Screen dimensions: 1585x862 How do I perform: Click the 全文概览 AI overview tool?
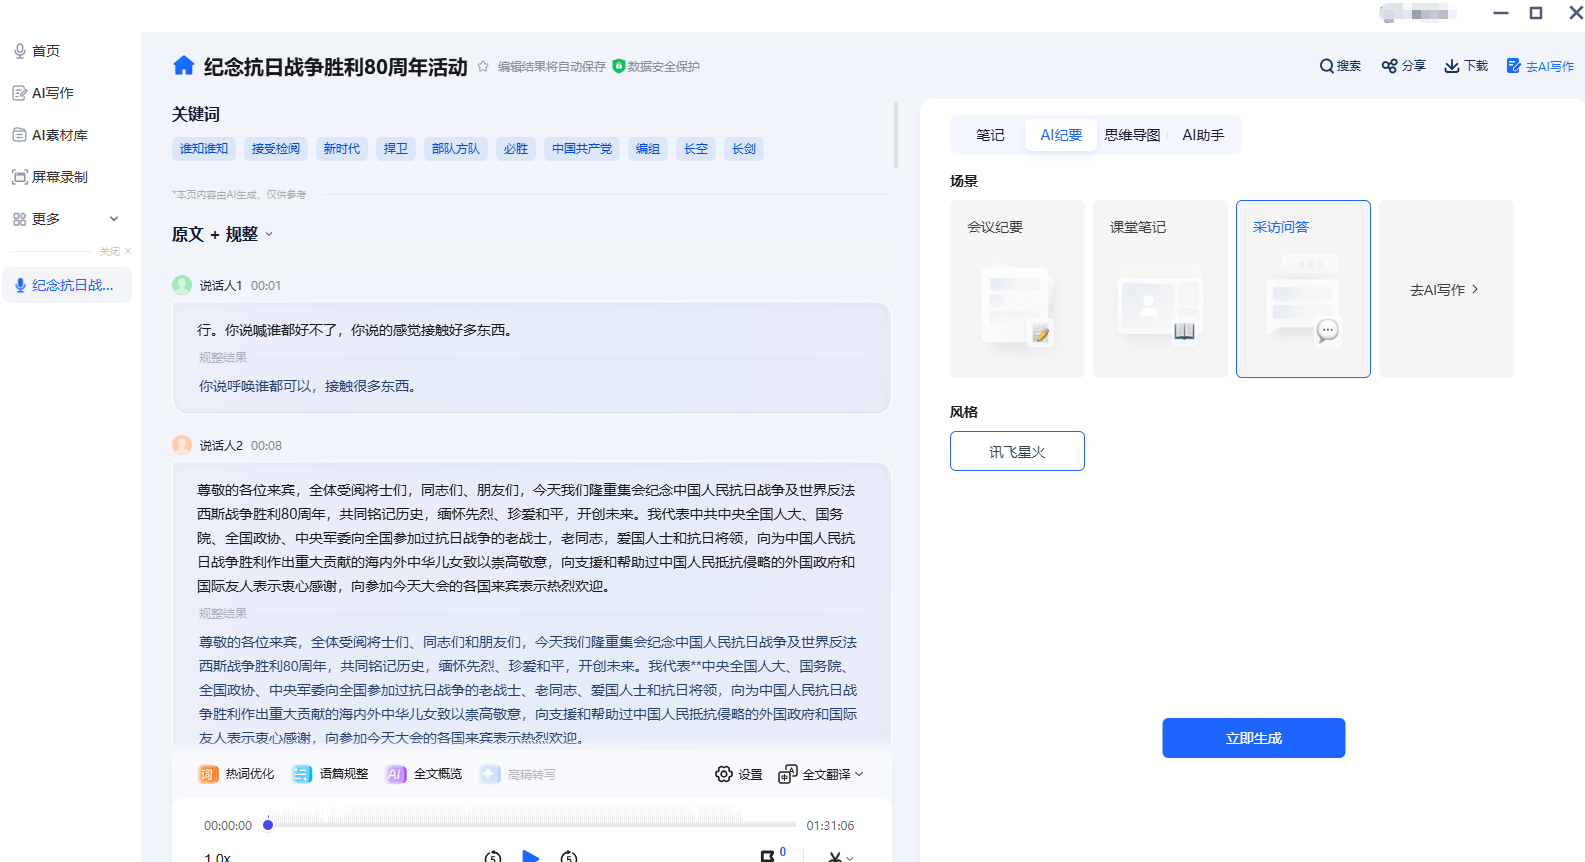(424, 774)
